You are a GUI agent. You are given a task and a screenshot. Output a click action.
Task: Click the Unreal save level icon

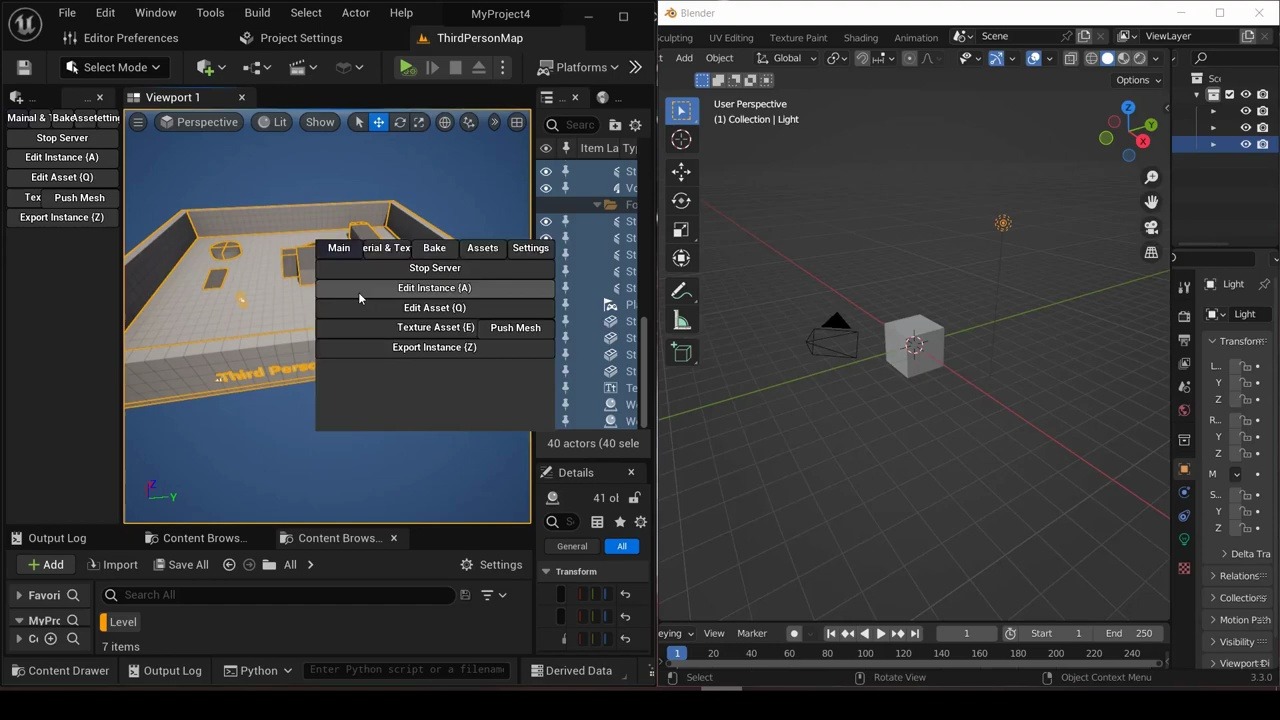point(24,67)
